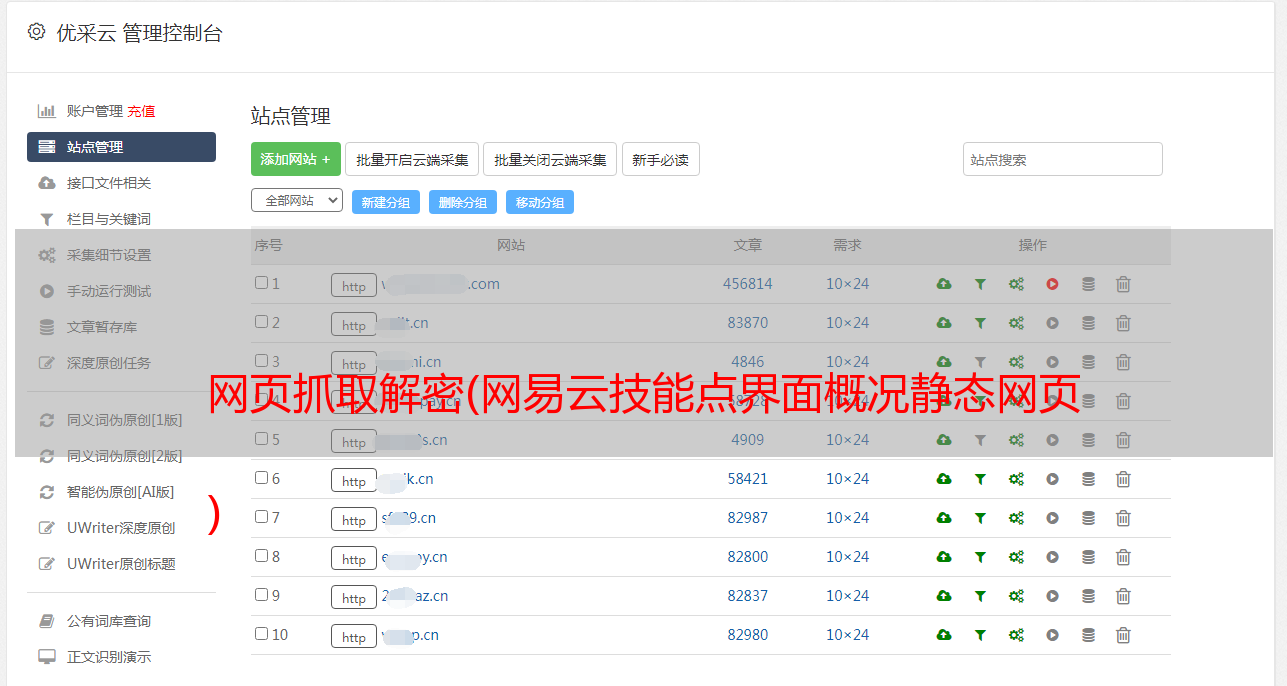Image resolution: width=1287 pixels, height=686 pixels.
Task: Click the green 添加网站 + button
Action: [x=296, y=159]
